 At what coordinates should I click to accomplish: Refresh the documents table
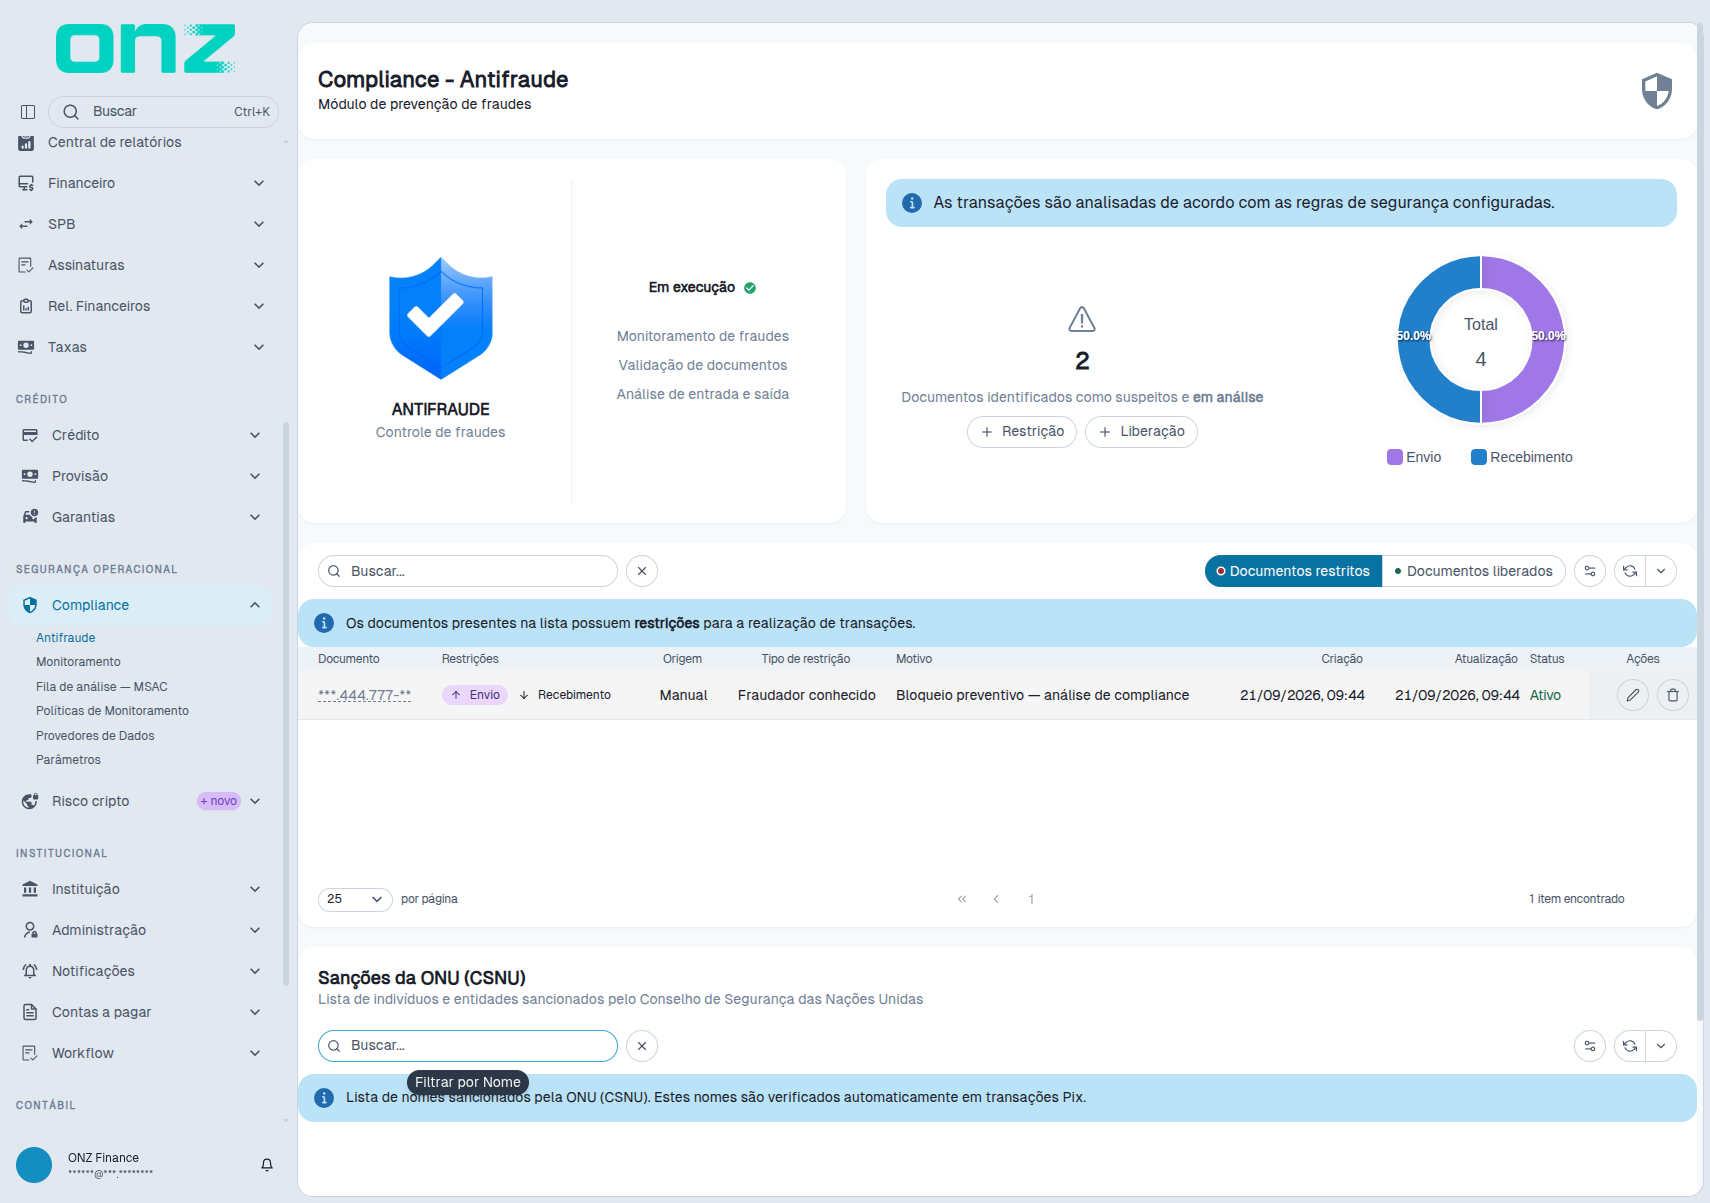[1630, 571]
